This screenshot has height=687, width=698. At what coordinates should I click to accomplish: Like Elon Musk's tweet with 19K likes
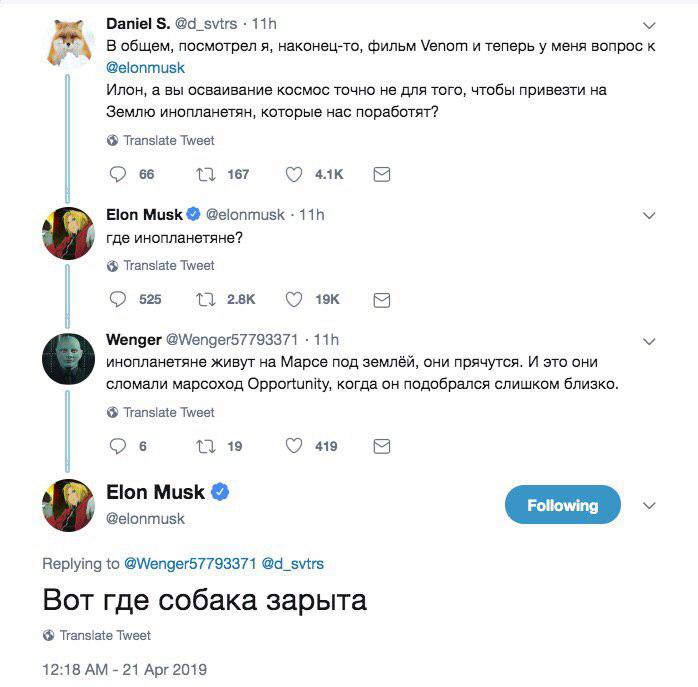294,299
